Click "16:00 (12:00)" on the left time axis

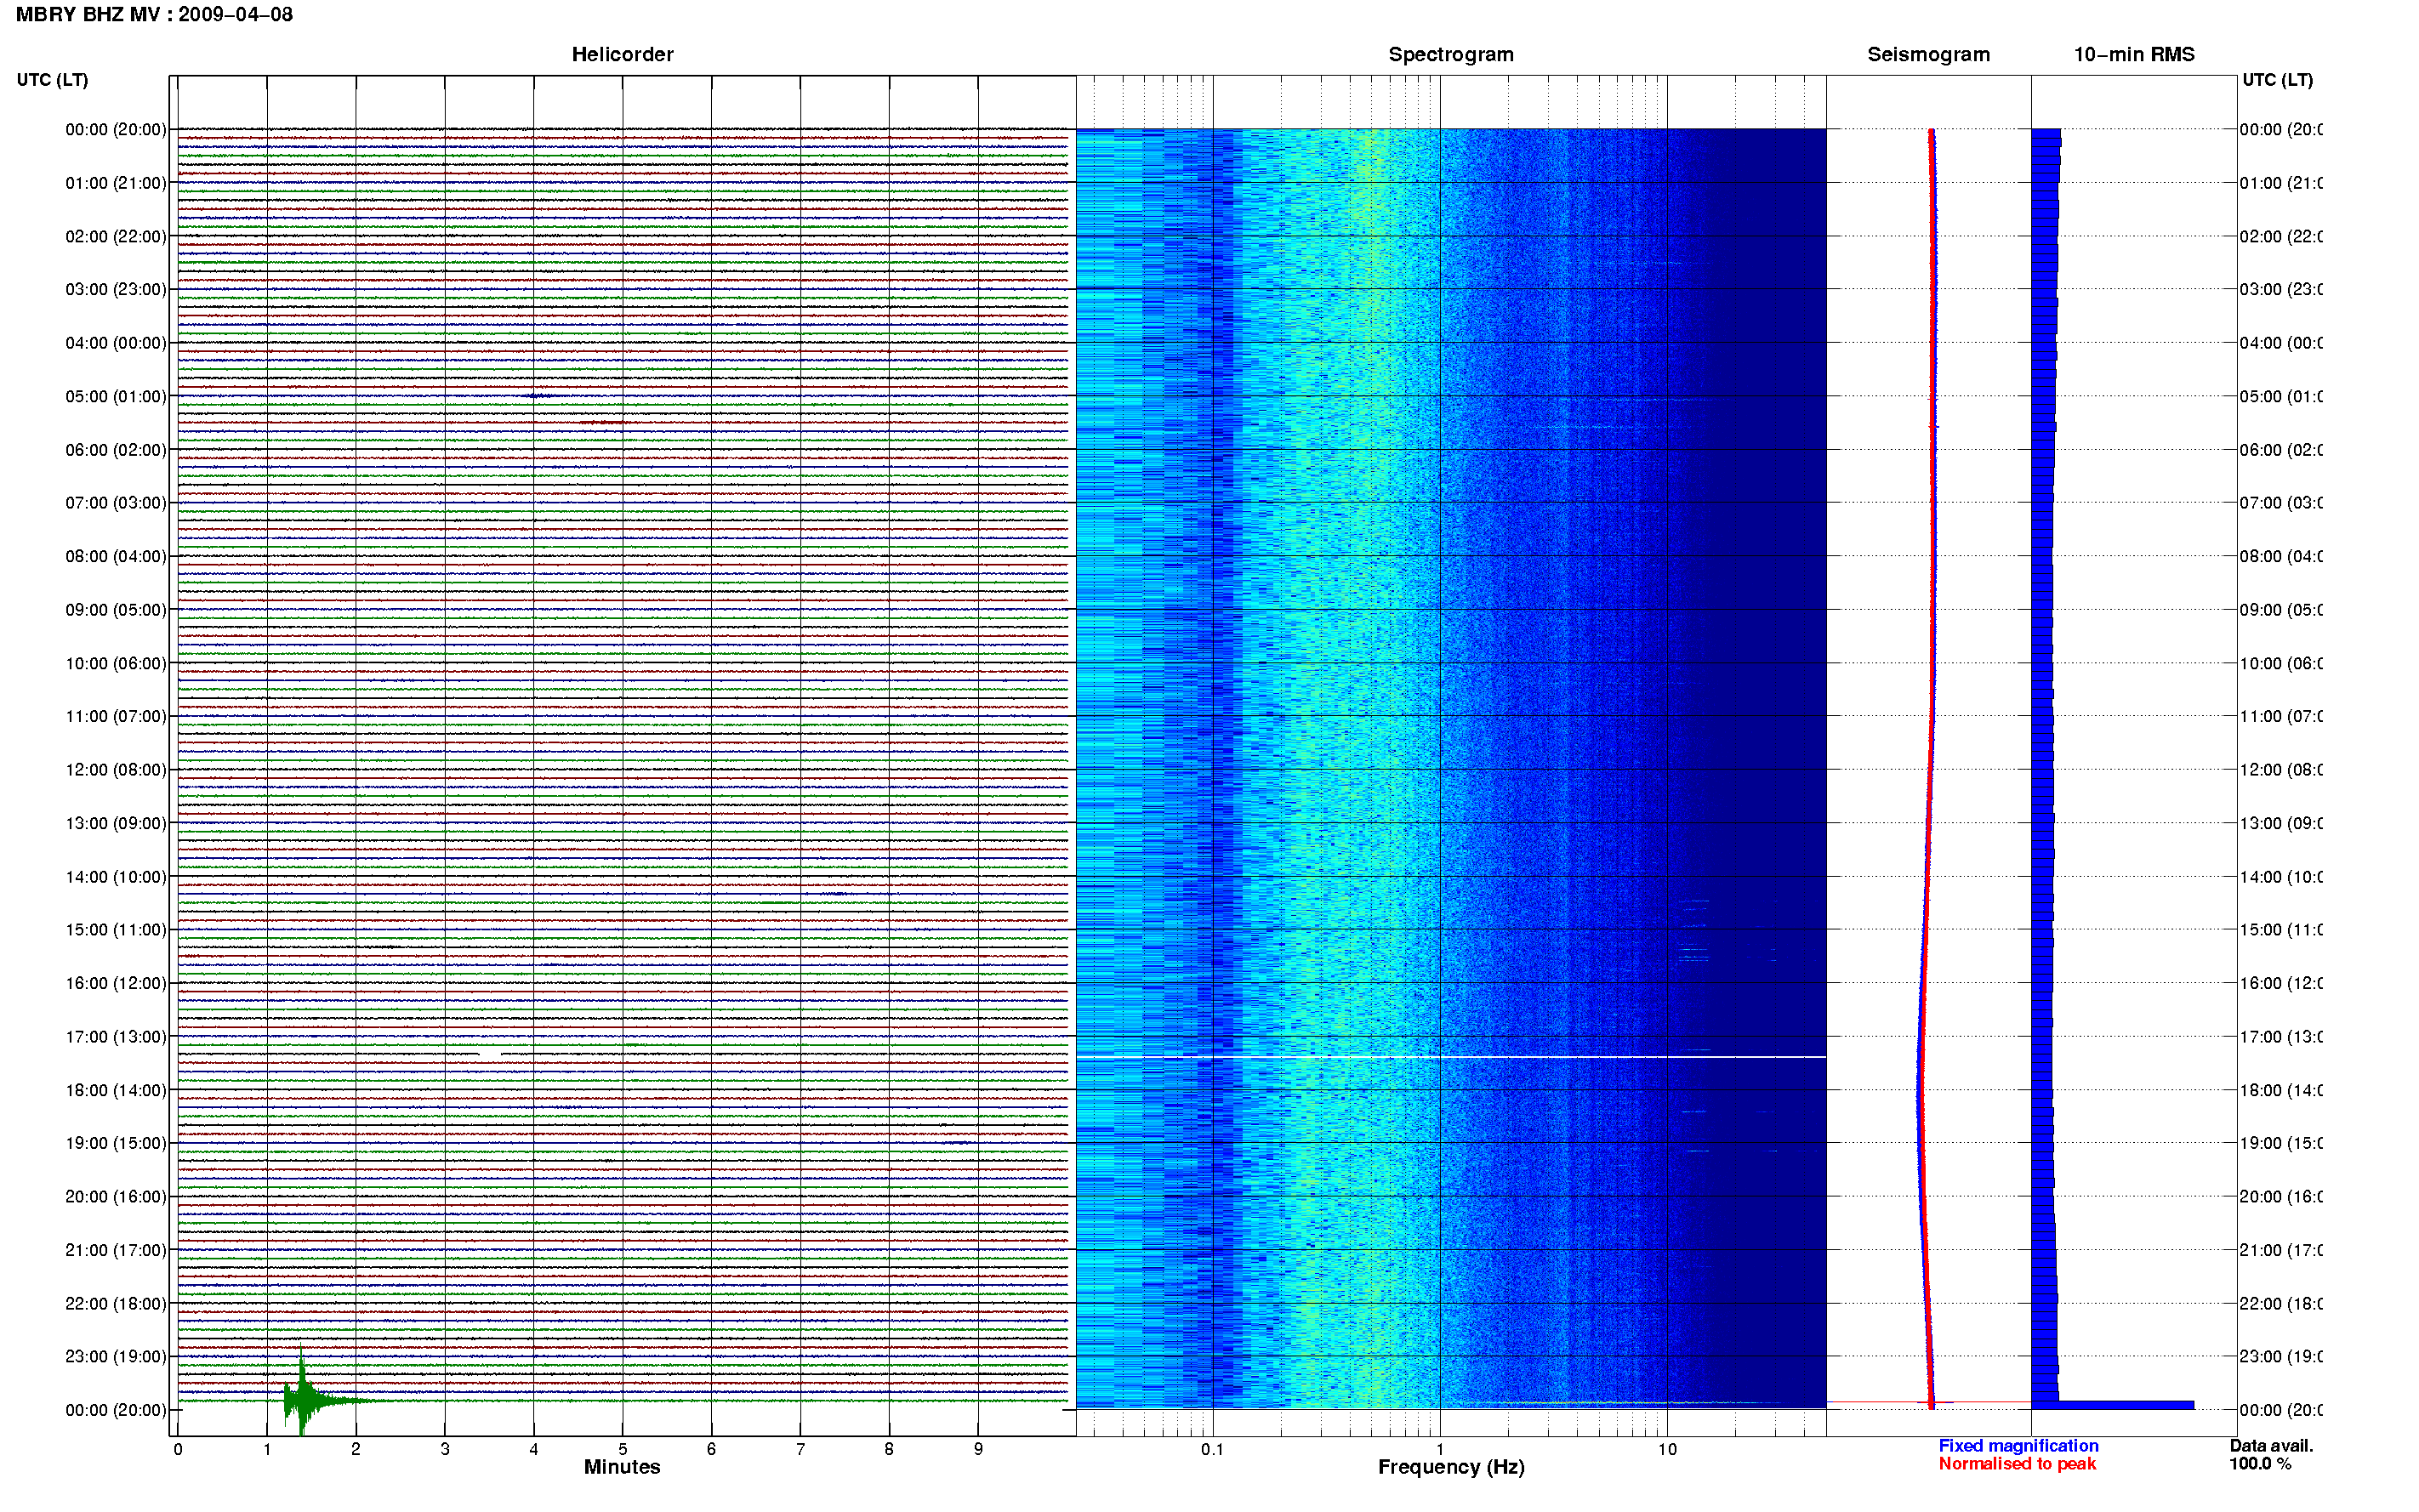tap(116, 983)
